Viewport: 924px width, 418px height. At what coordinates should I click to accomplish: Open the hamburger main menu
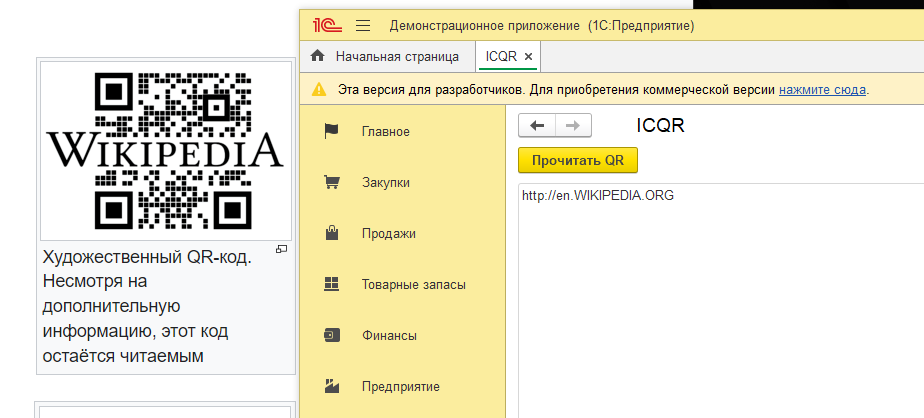pyautogui.click(x=364, y=26)
